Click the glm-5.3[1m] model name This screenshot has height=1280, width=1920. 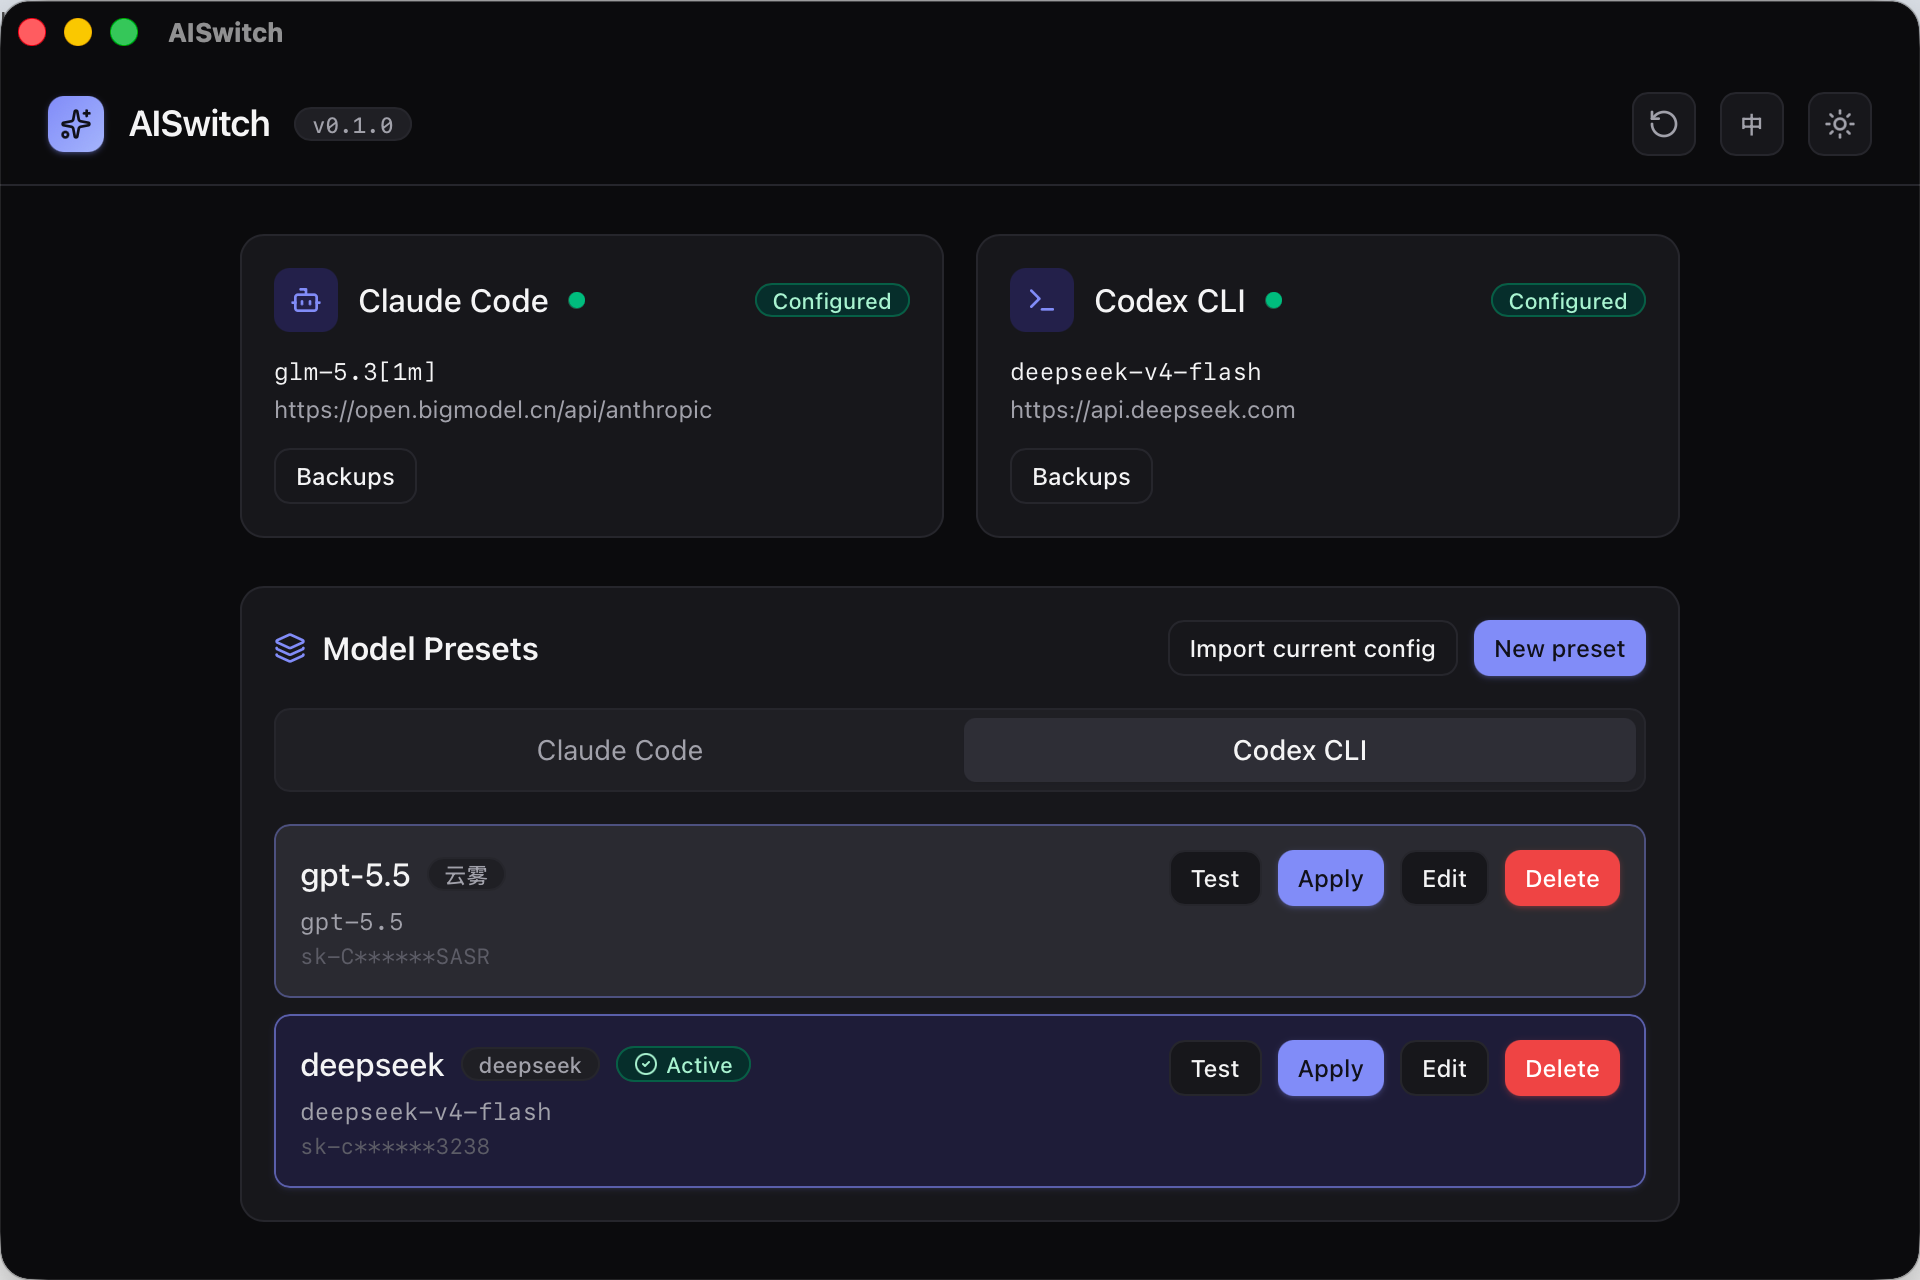[355, 372]
